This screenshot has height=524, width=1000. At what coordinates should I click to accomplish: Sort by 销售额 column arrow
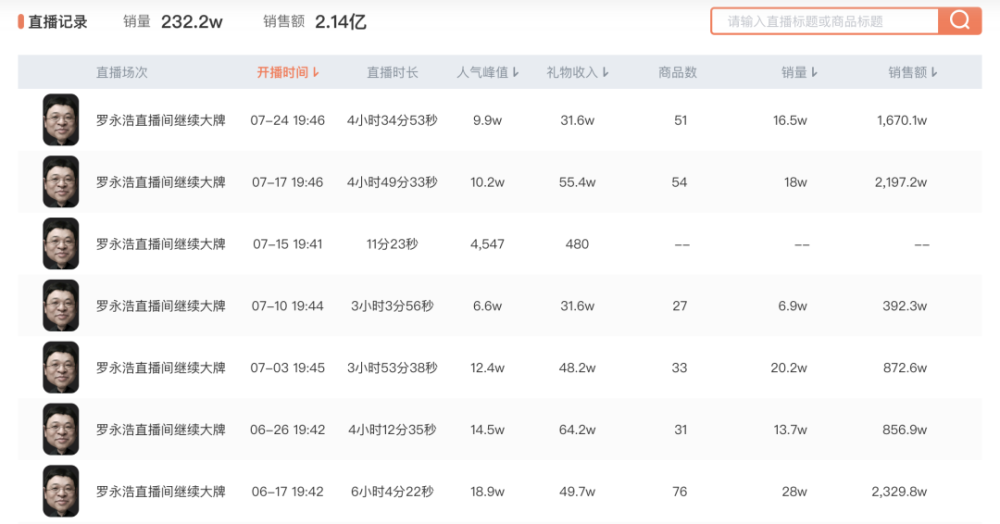coord(934,73)
